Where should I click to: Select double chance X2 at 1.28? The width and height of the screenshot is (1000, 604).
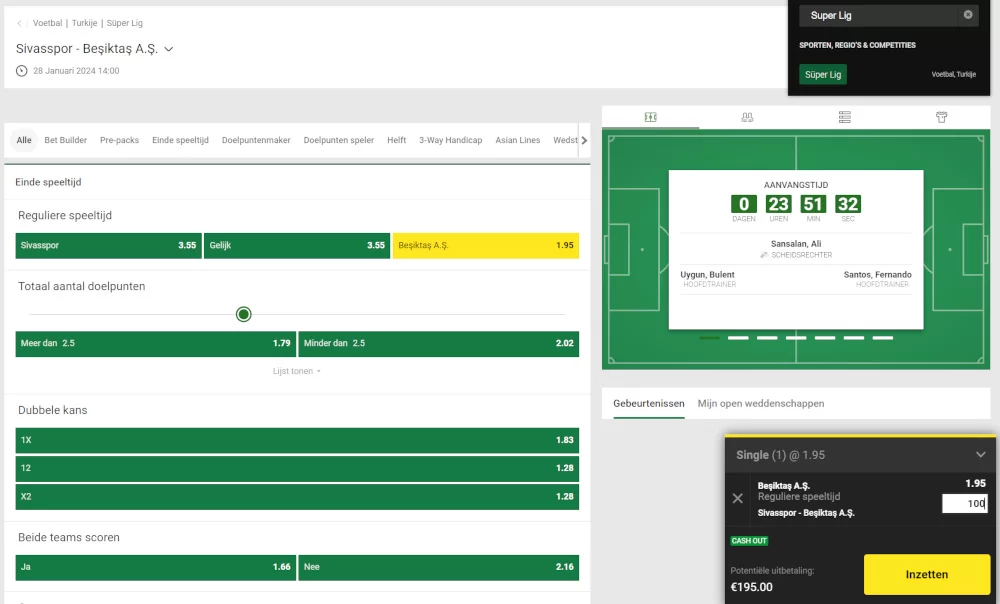click(297, 497)
